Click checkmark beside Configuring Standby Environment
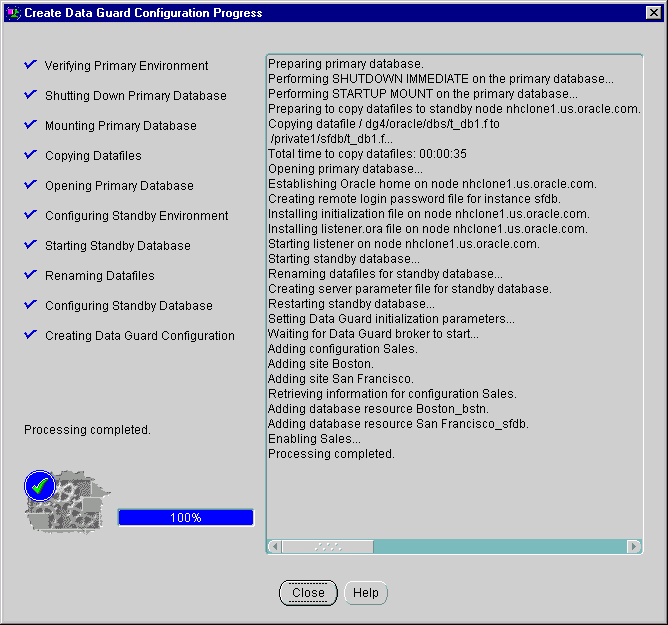The height and width of the screenshot is (625, 668). coord(30,214)
